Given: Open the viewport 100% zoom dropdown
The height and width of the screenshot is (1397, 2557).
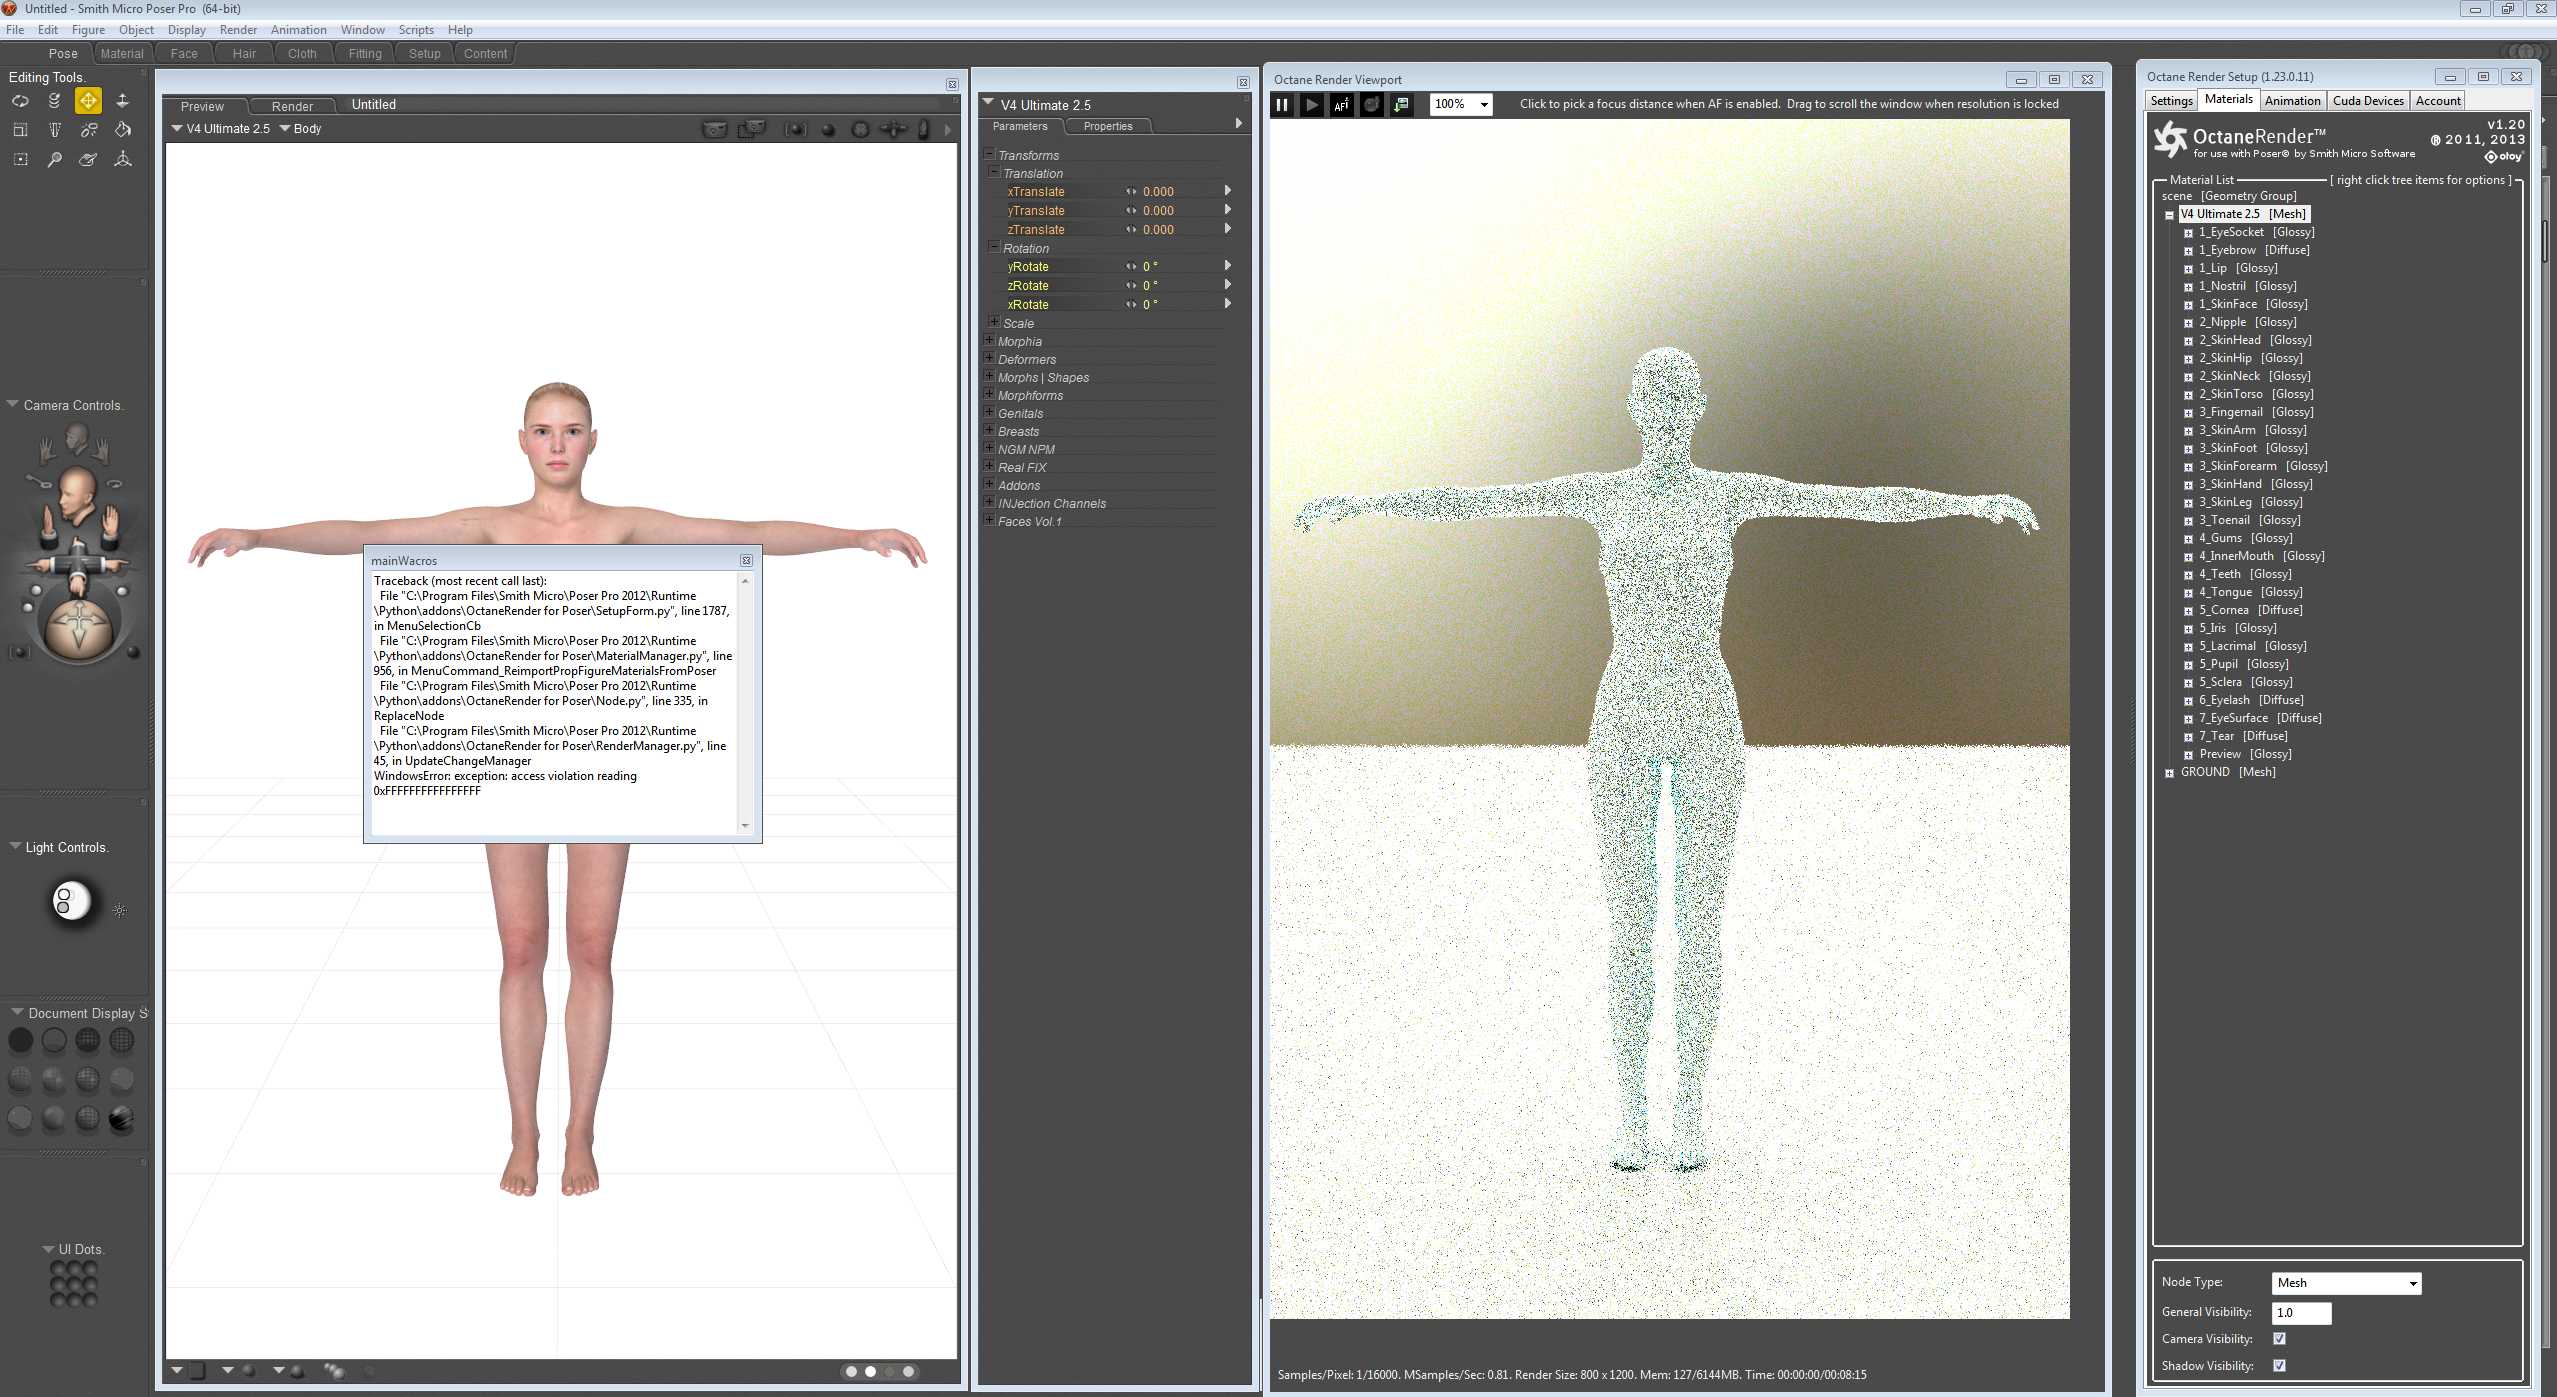Looking at the screenshot, I should (1484, 105).
